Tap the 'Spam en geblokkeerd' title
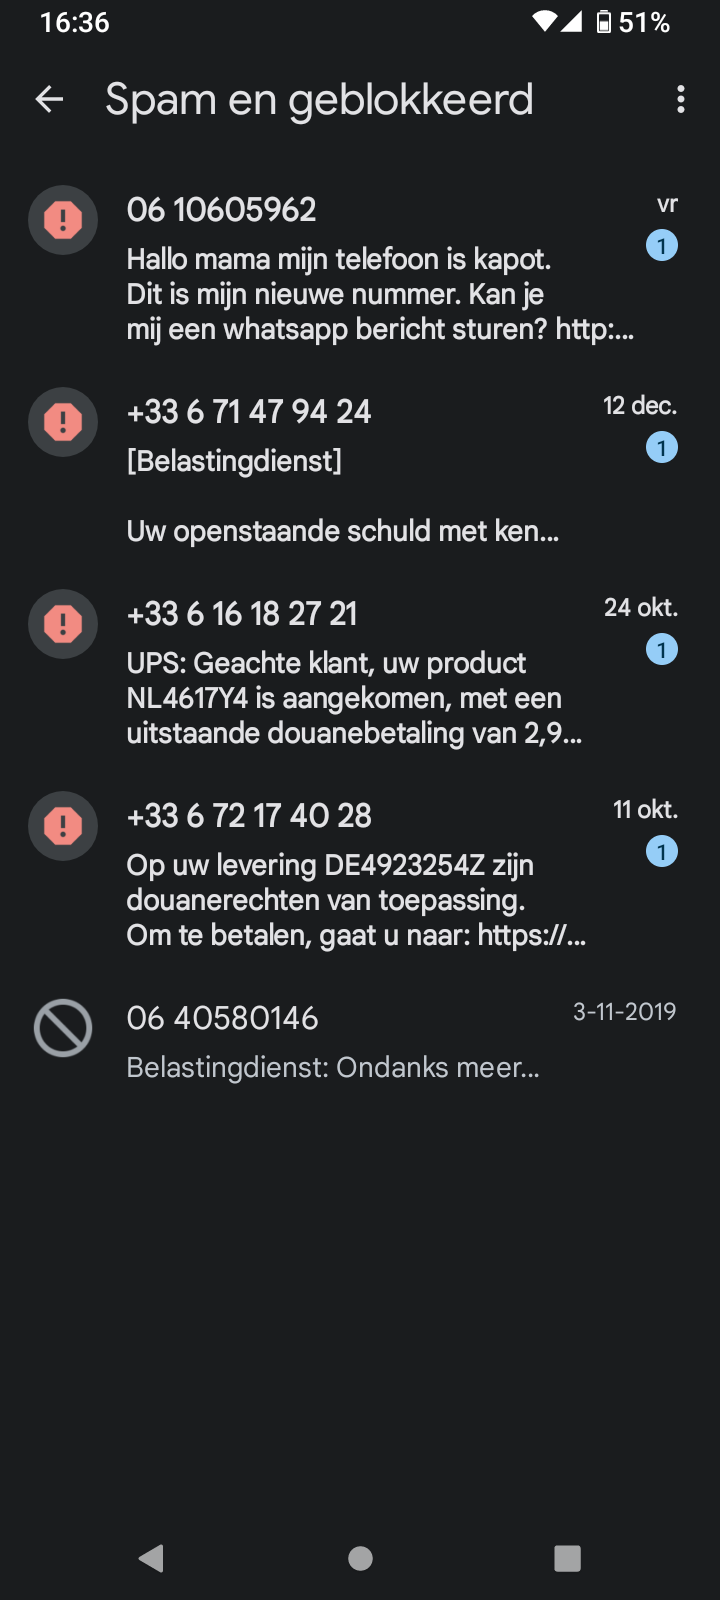720x1600 pixels. tap(319, 99)
